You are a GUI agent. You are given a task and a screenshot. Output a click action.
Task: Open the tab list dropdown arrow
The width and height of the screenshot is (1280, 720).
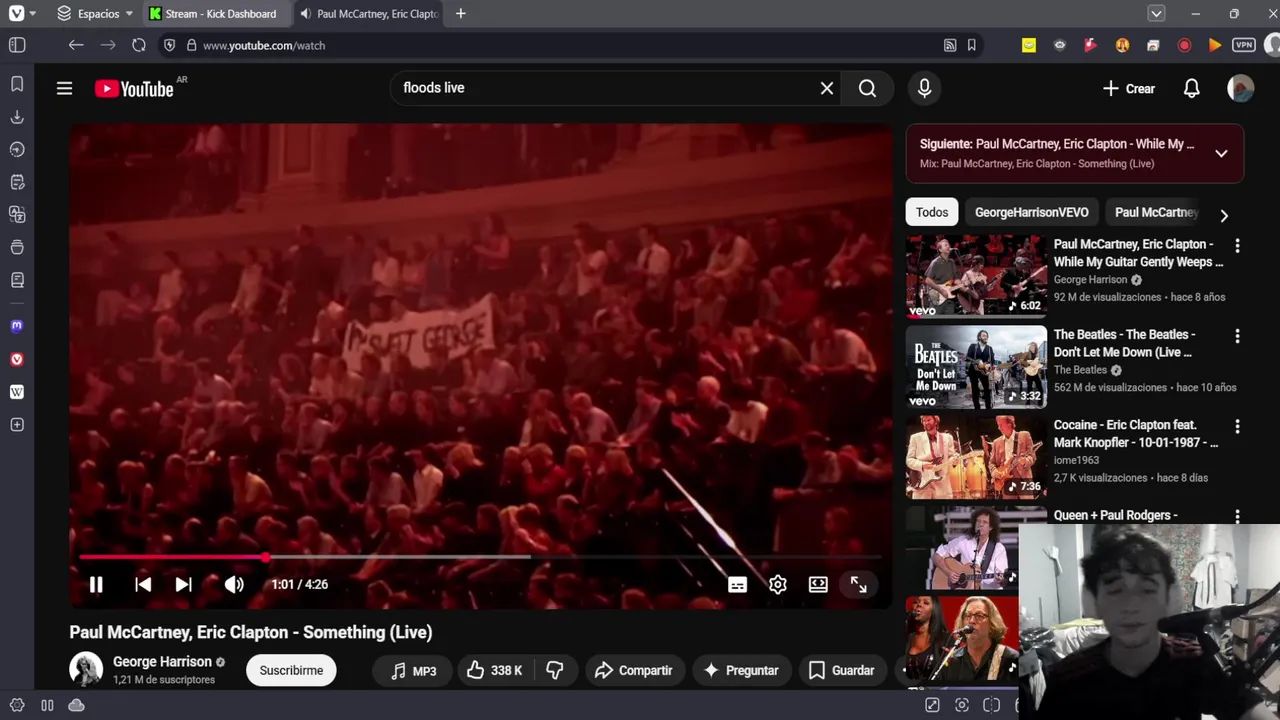(x=1156, y=14)
